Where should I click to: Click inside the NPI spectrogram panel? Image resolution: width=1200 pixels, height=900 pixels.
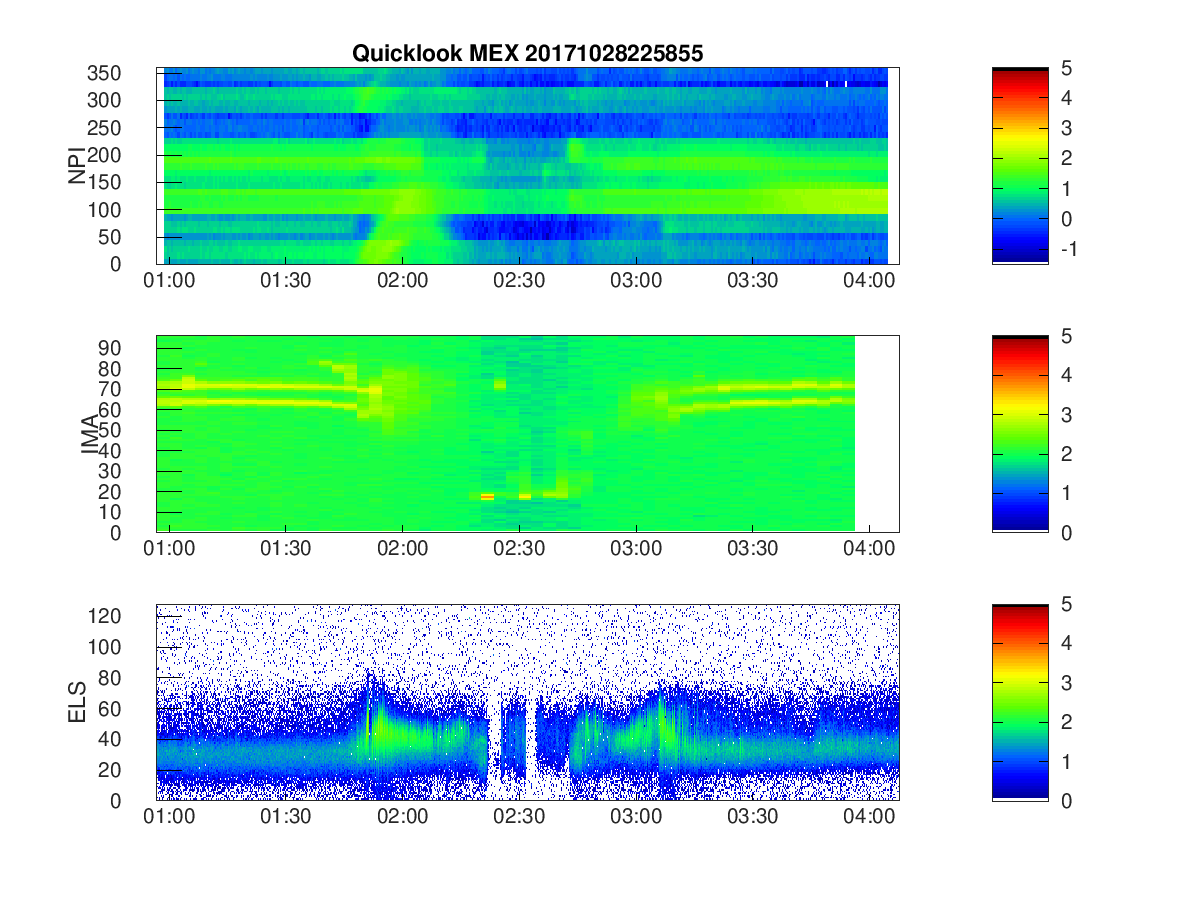coord(527,166)
